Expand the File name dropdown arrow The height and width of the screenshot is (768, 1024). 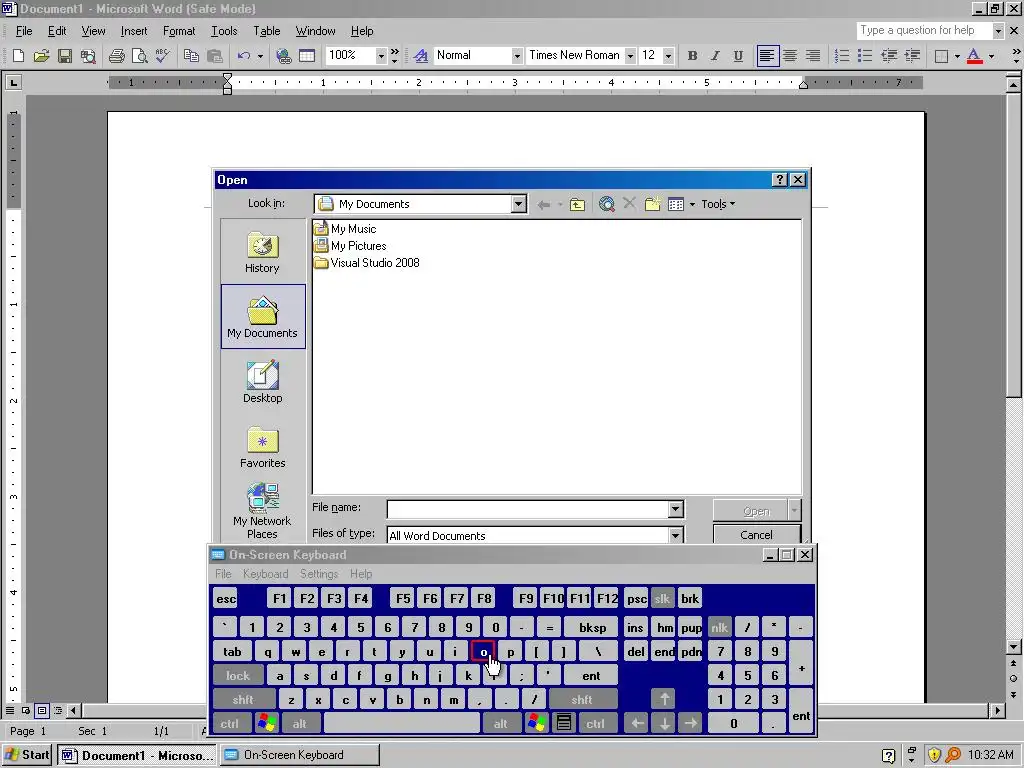[x=676, y=509]
